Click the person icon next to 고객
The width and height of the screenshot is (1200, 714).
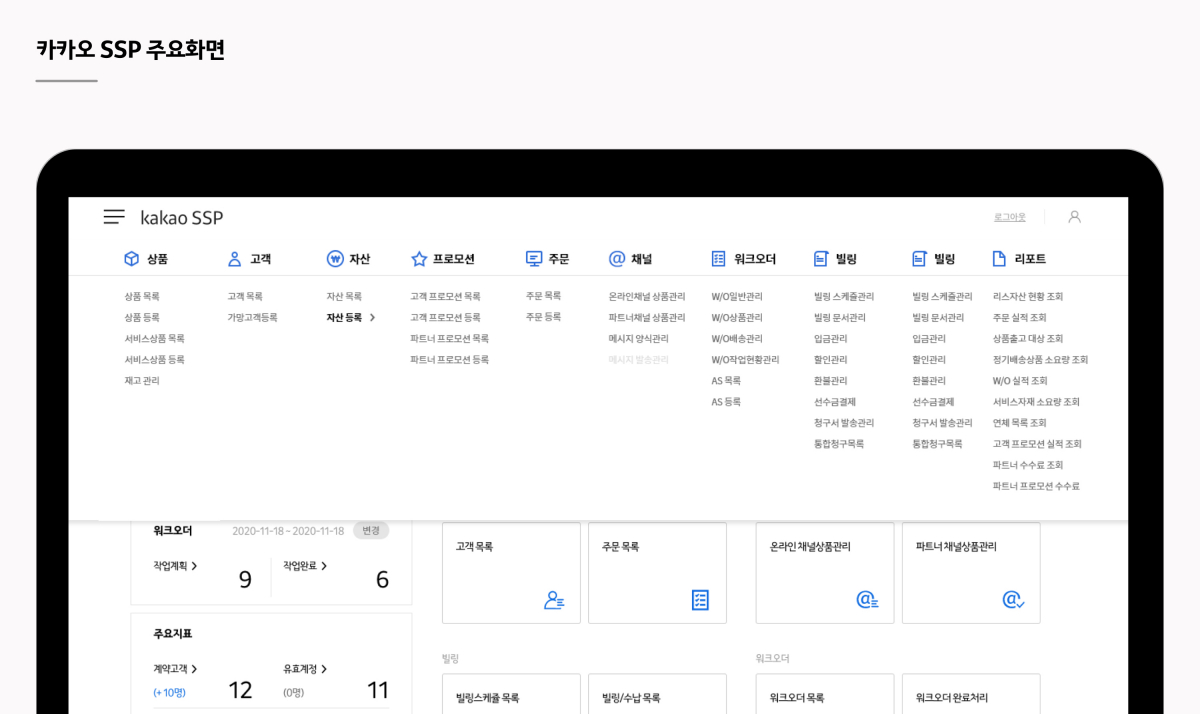pos(235,259)
